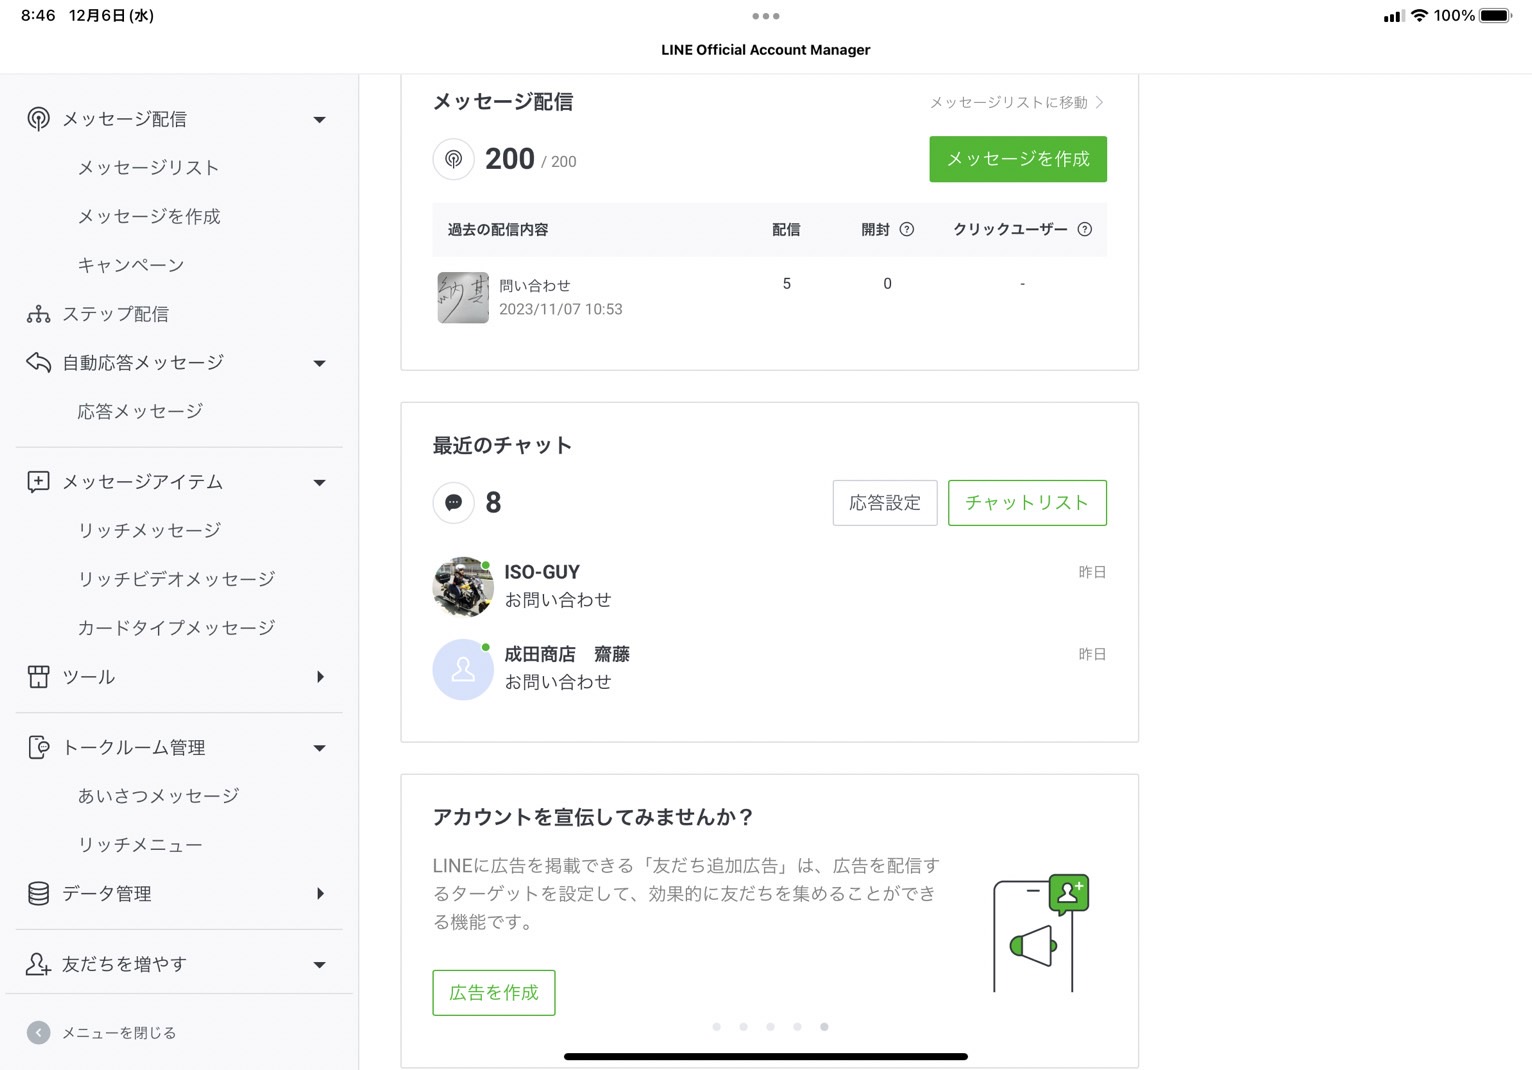Open 応答メッセージ in the sidebar
This screenshot has width=1532, height=1070.
[x=140, y=411]
